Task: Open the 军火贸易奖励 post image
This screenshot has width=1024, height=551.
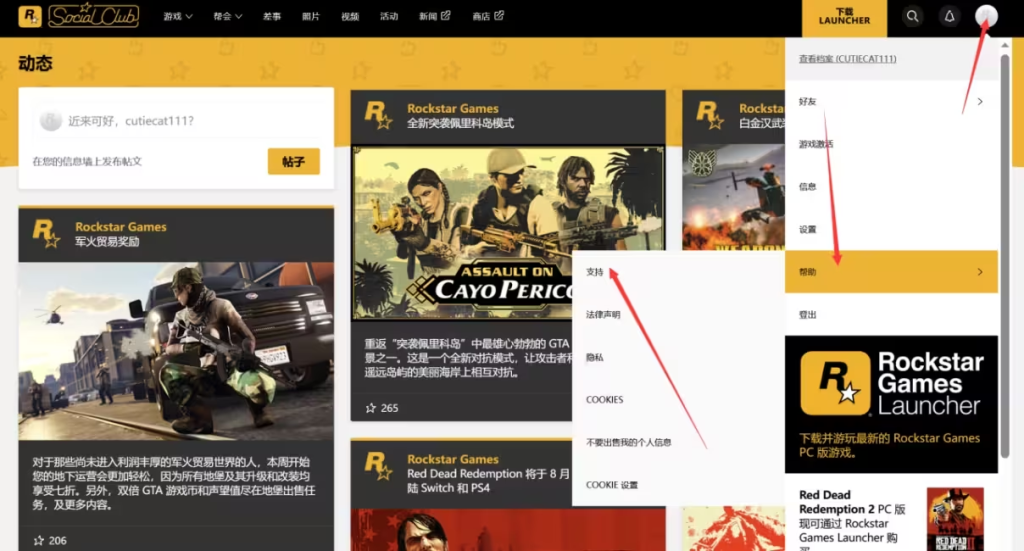Action: 176,351
